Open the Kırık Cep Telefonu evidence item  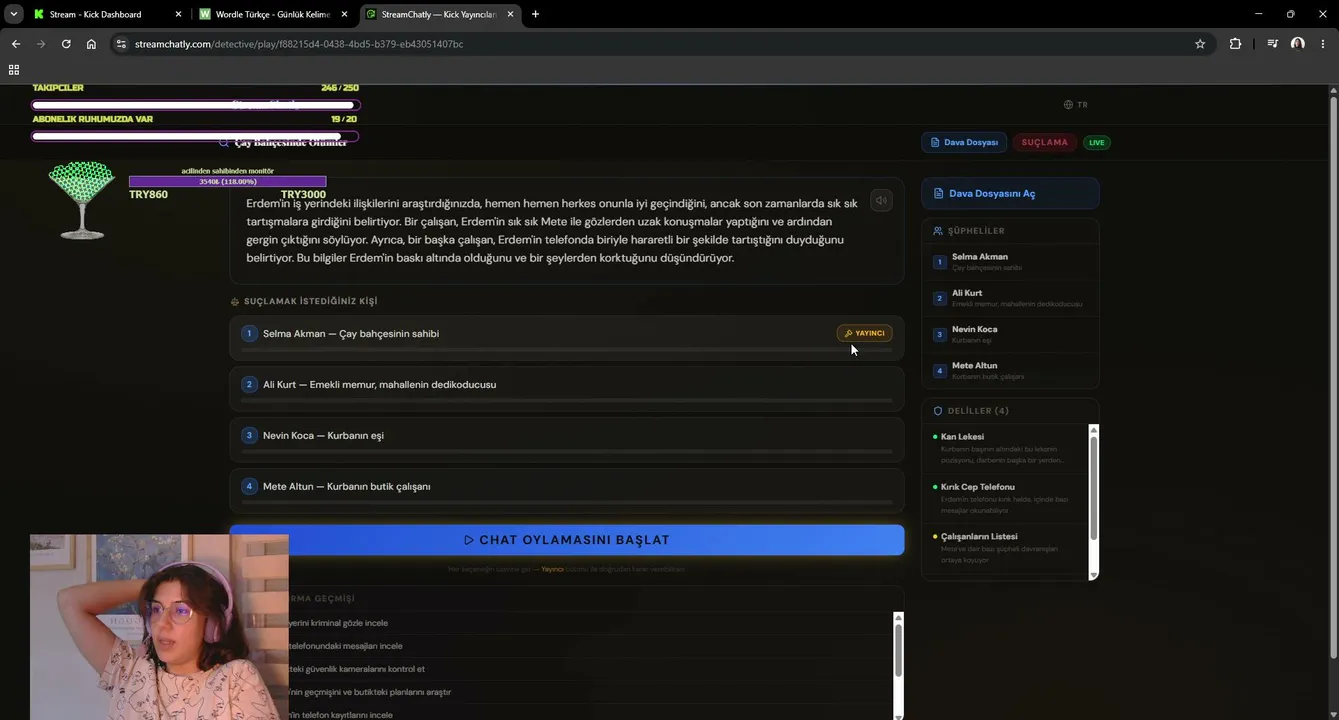(x=1005, y=498)
